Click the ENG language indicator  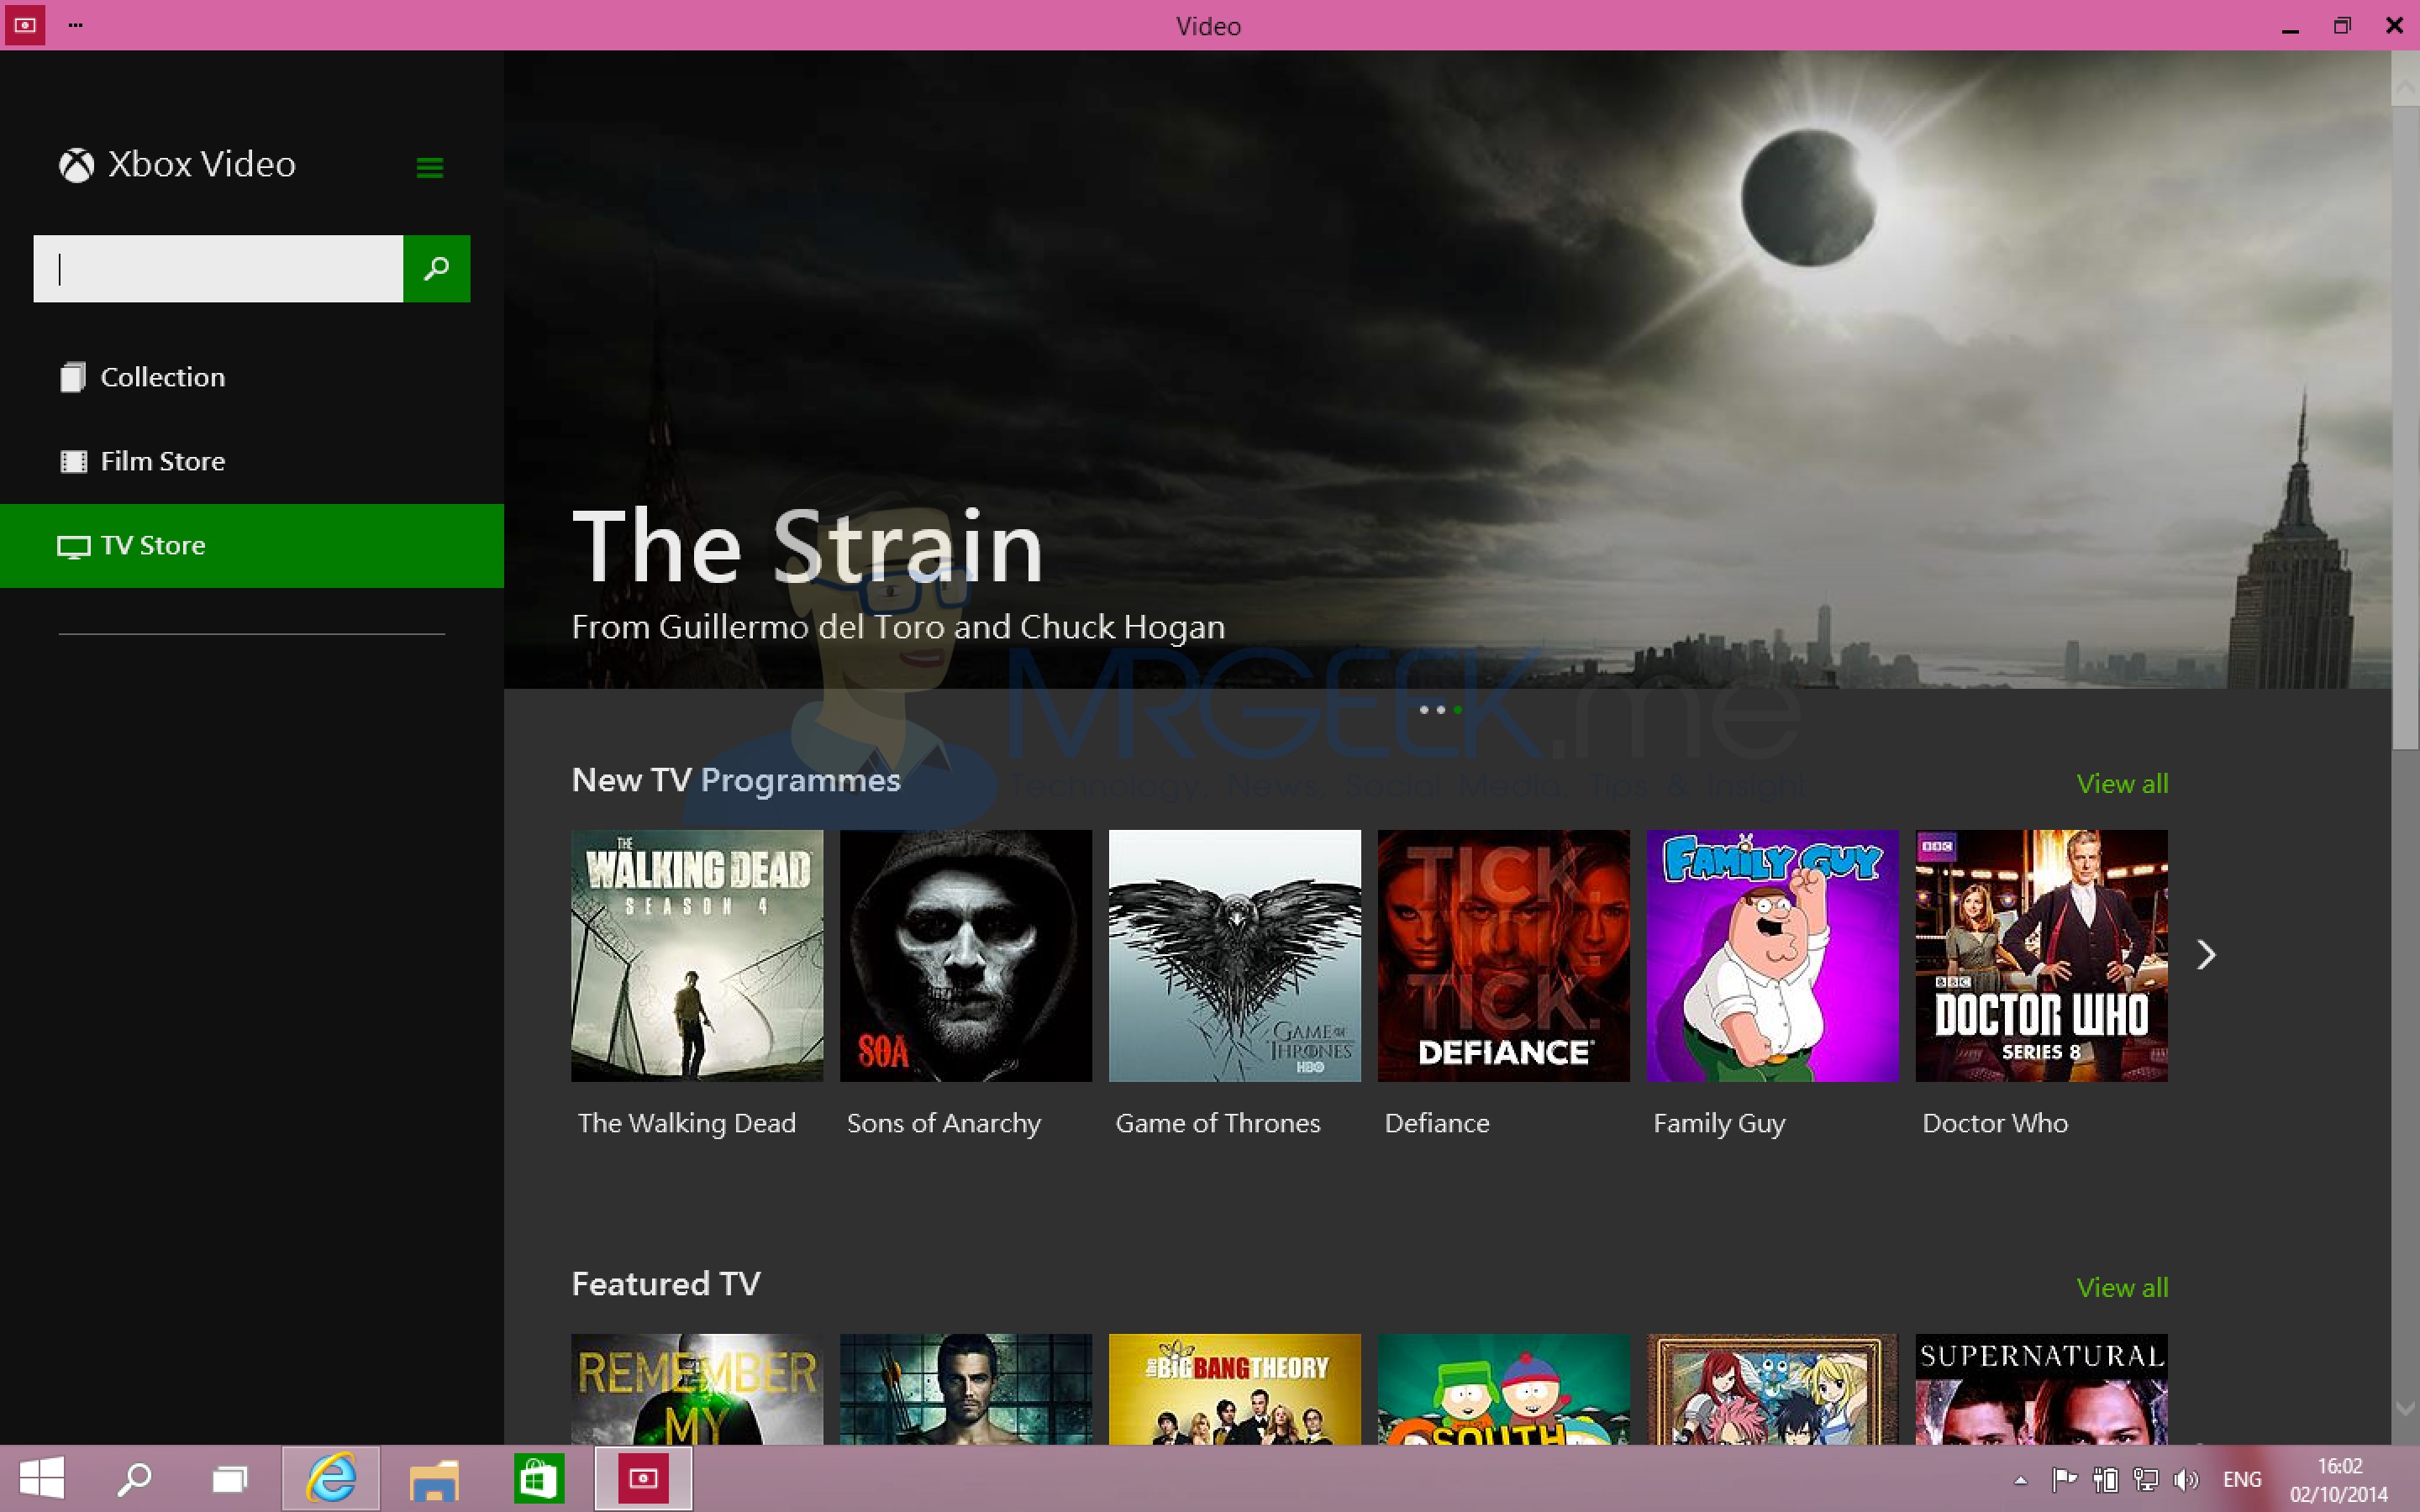tap(2242, 1479)
